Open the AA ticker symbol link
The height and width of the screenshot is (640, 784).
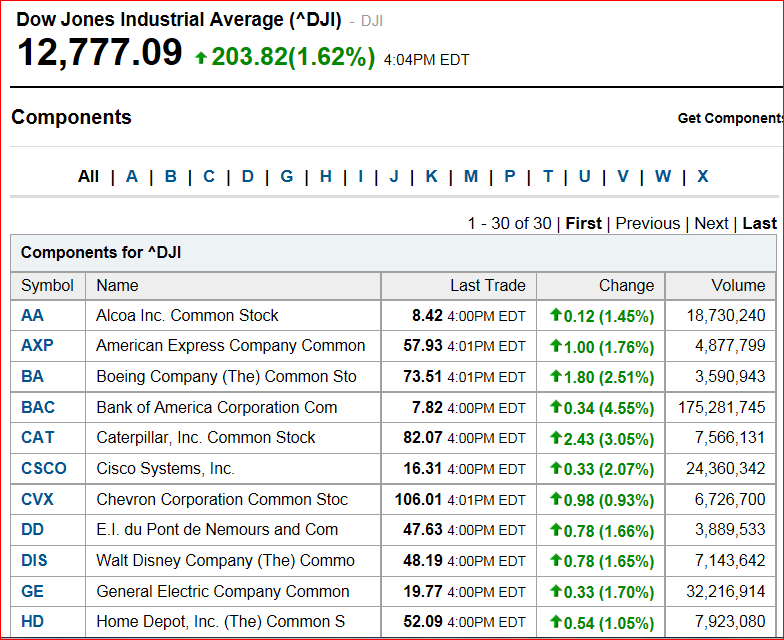(x=32, y=316)
